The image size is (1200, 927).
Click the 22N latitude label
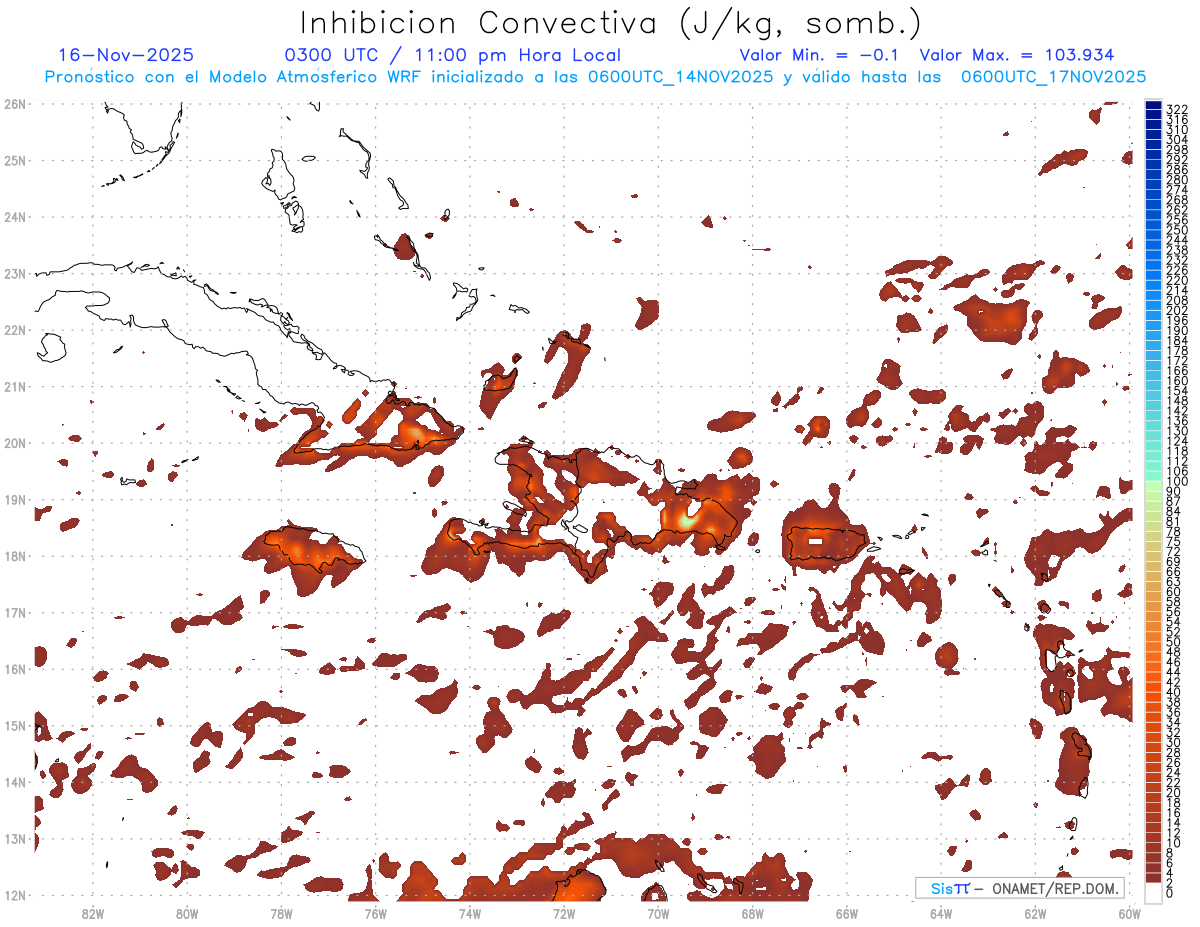[15, 330]
